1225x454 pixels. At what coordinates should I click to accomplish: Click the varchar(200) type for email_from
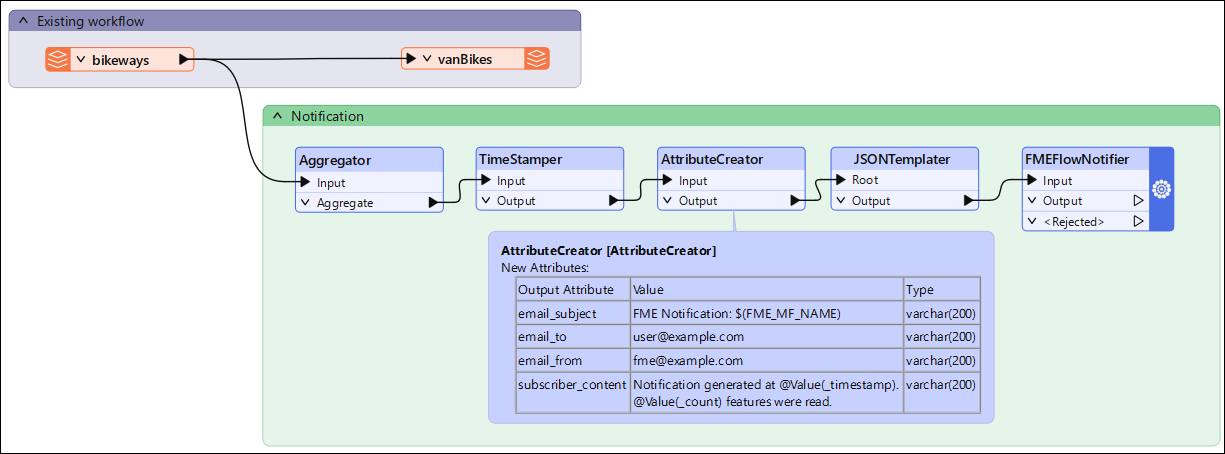click(941, 361)
